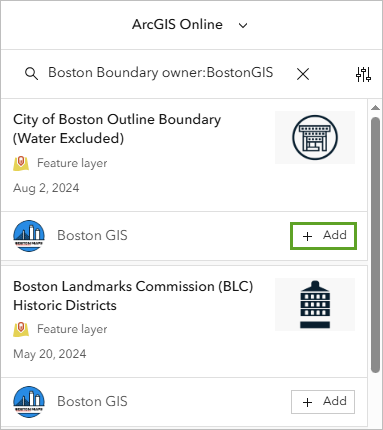Viewport: 383px width, 430px height.
Task: Click into the Boston Boundary search field
Action: [x=161, y=73]
